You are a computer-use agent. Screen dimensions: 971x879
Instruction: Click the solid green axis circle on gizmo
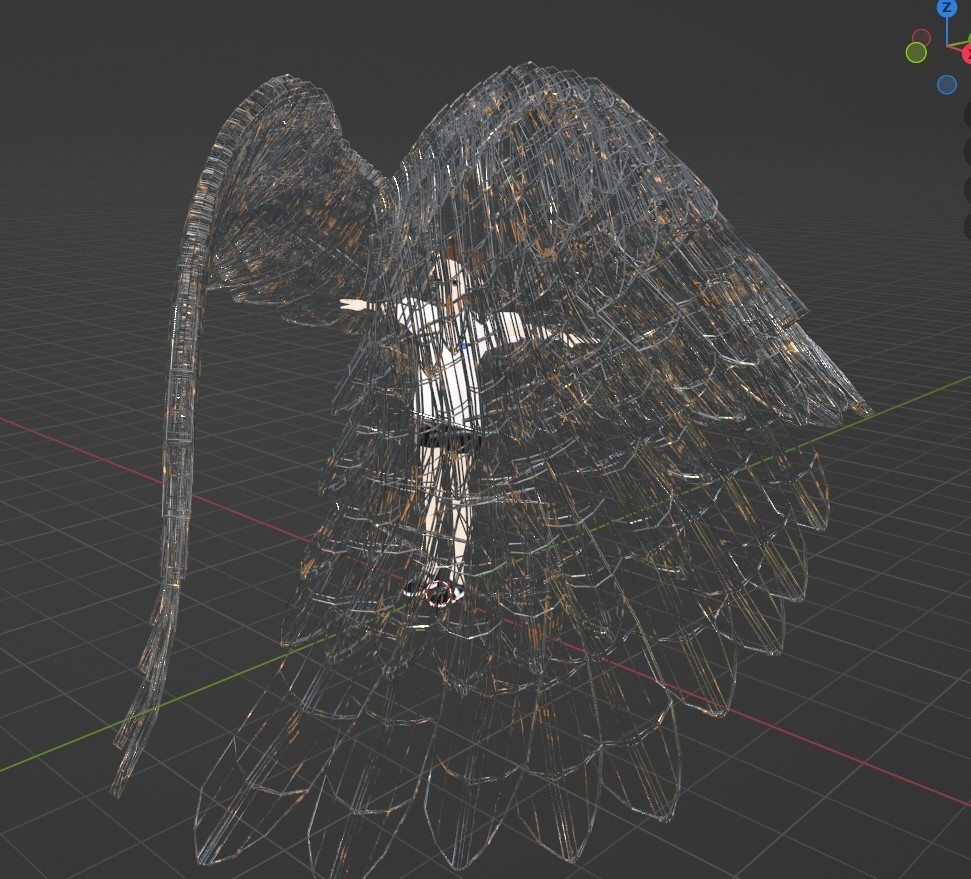(916, 53)
